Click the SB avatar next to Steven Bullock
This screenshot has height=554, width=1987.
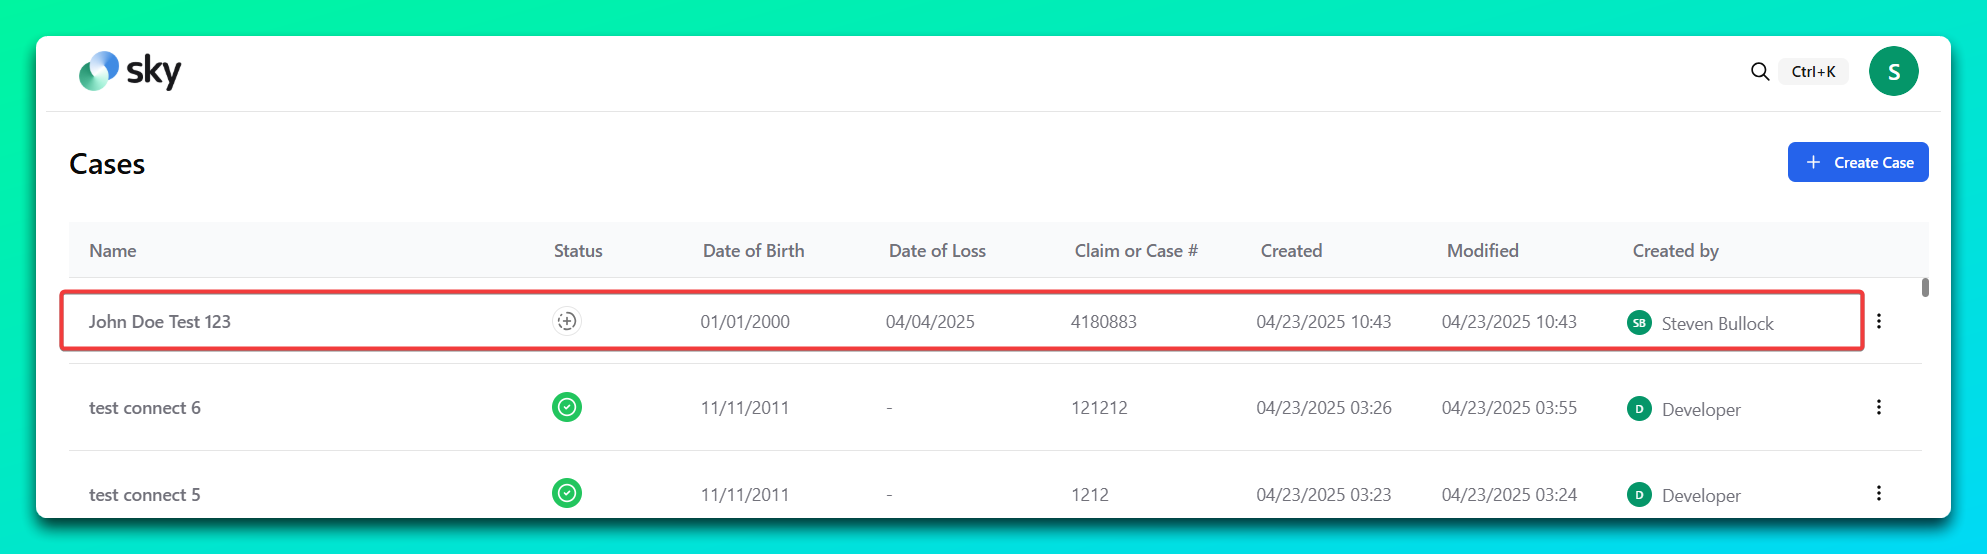pos(1639,323)
